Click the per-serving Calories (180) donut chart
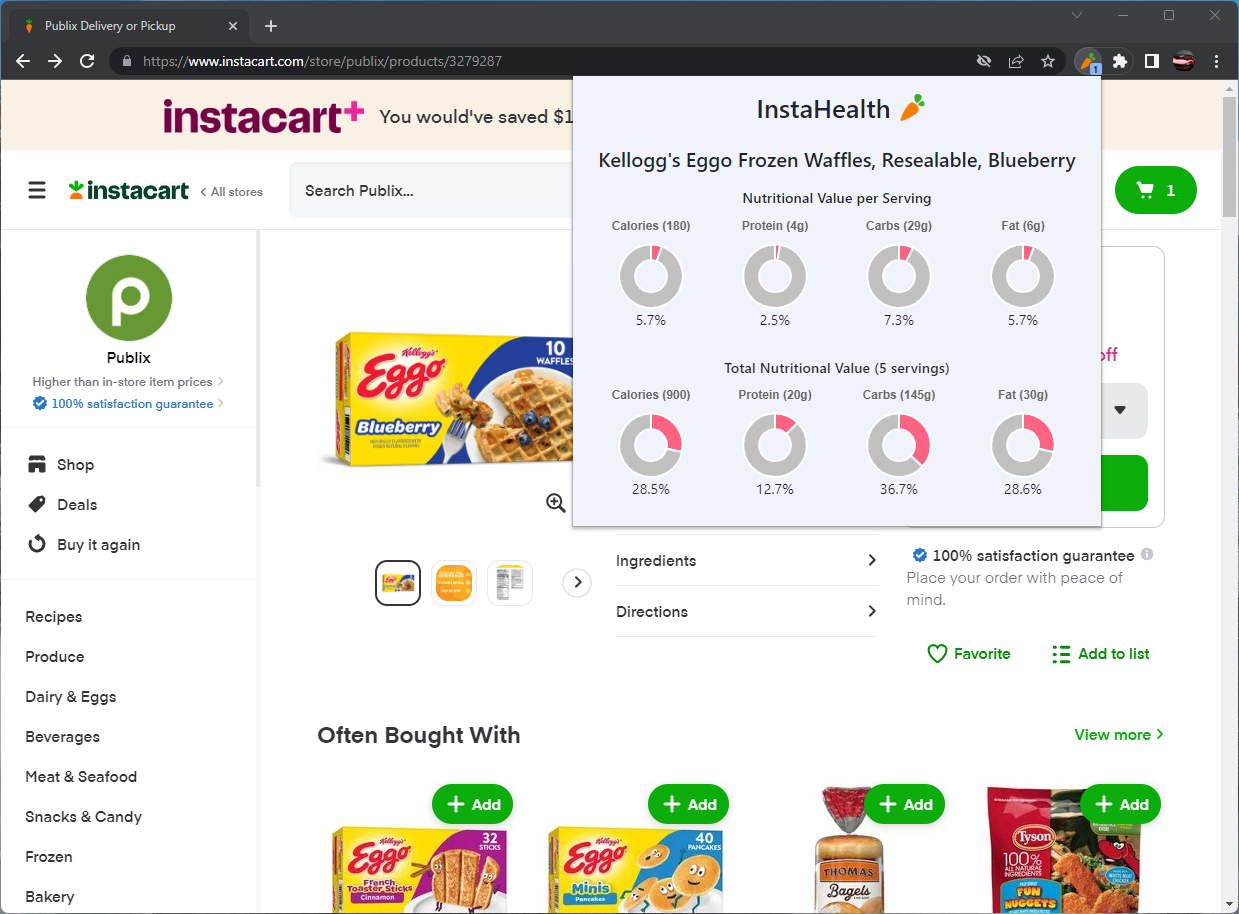This screenshot has width=1239, height=914. 651,276
